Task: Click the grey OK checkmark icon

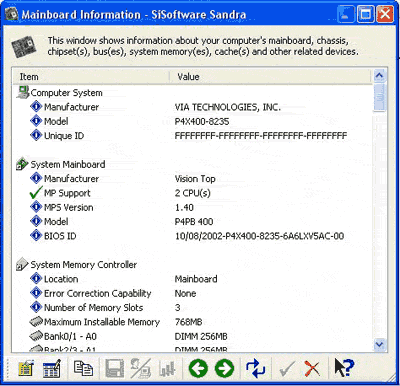Action: click(287, 369)
